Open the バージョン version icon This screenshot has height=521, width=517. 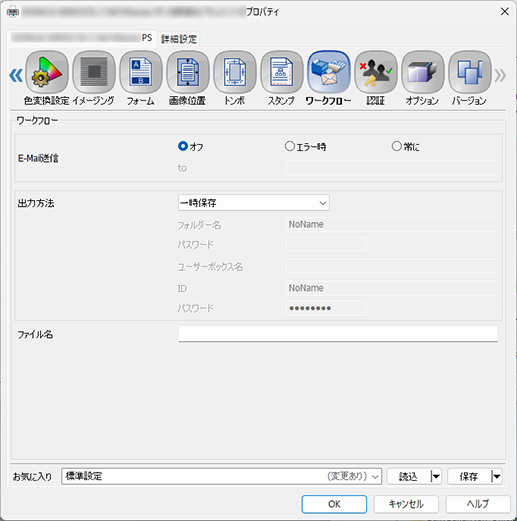[470, 72]
